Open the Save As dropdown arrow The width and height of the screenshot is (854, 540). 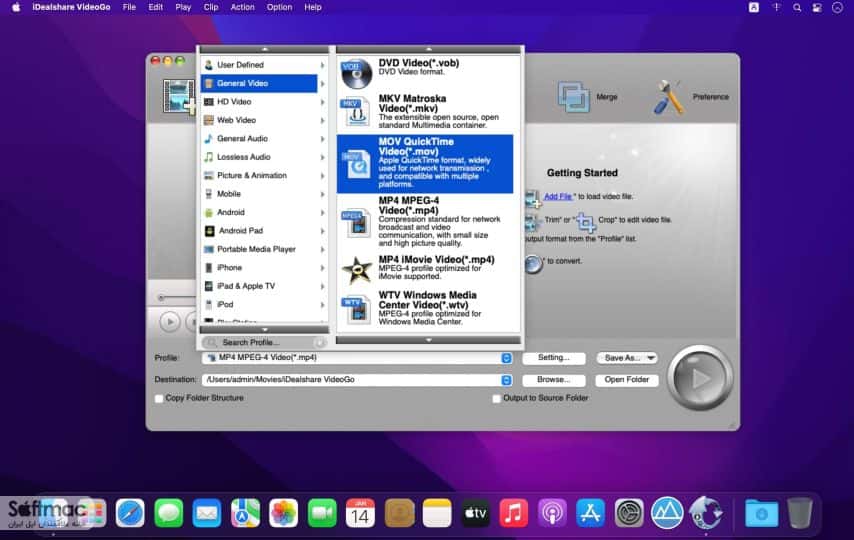pyautogui.click(x=651, y=358)
